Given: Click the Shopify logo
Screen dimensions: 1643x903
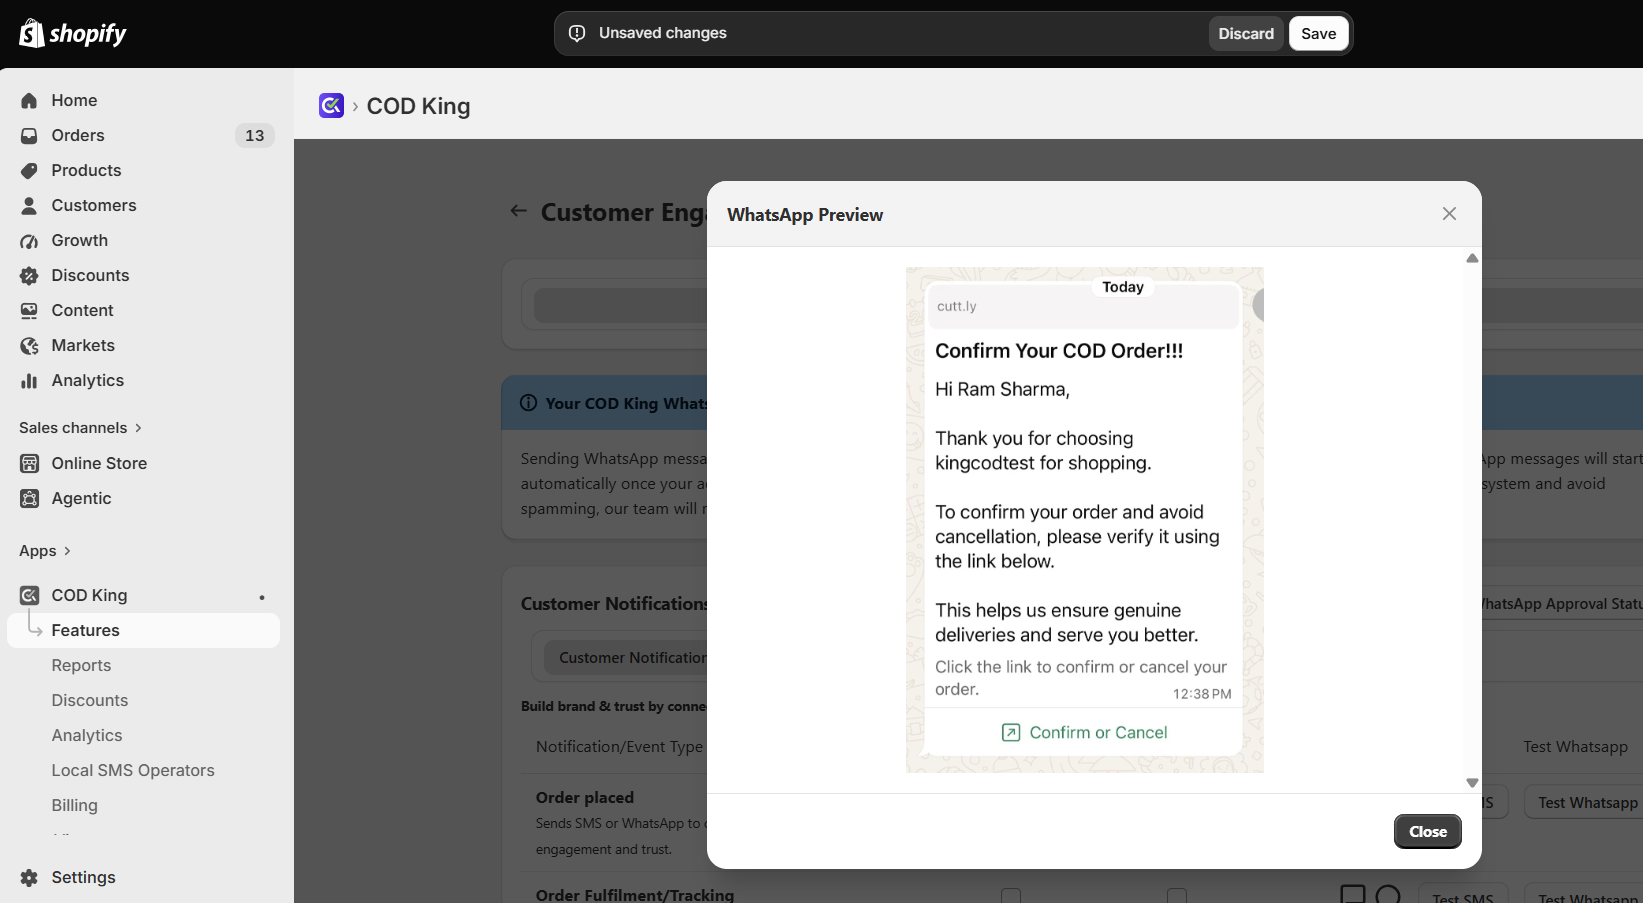Looking at the screenshot, I should tap(73, 33).
